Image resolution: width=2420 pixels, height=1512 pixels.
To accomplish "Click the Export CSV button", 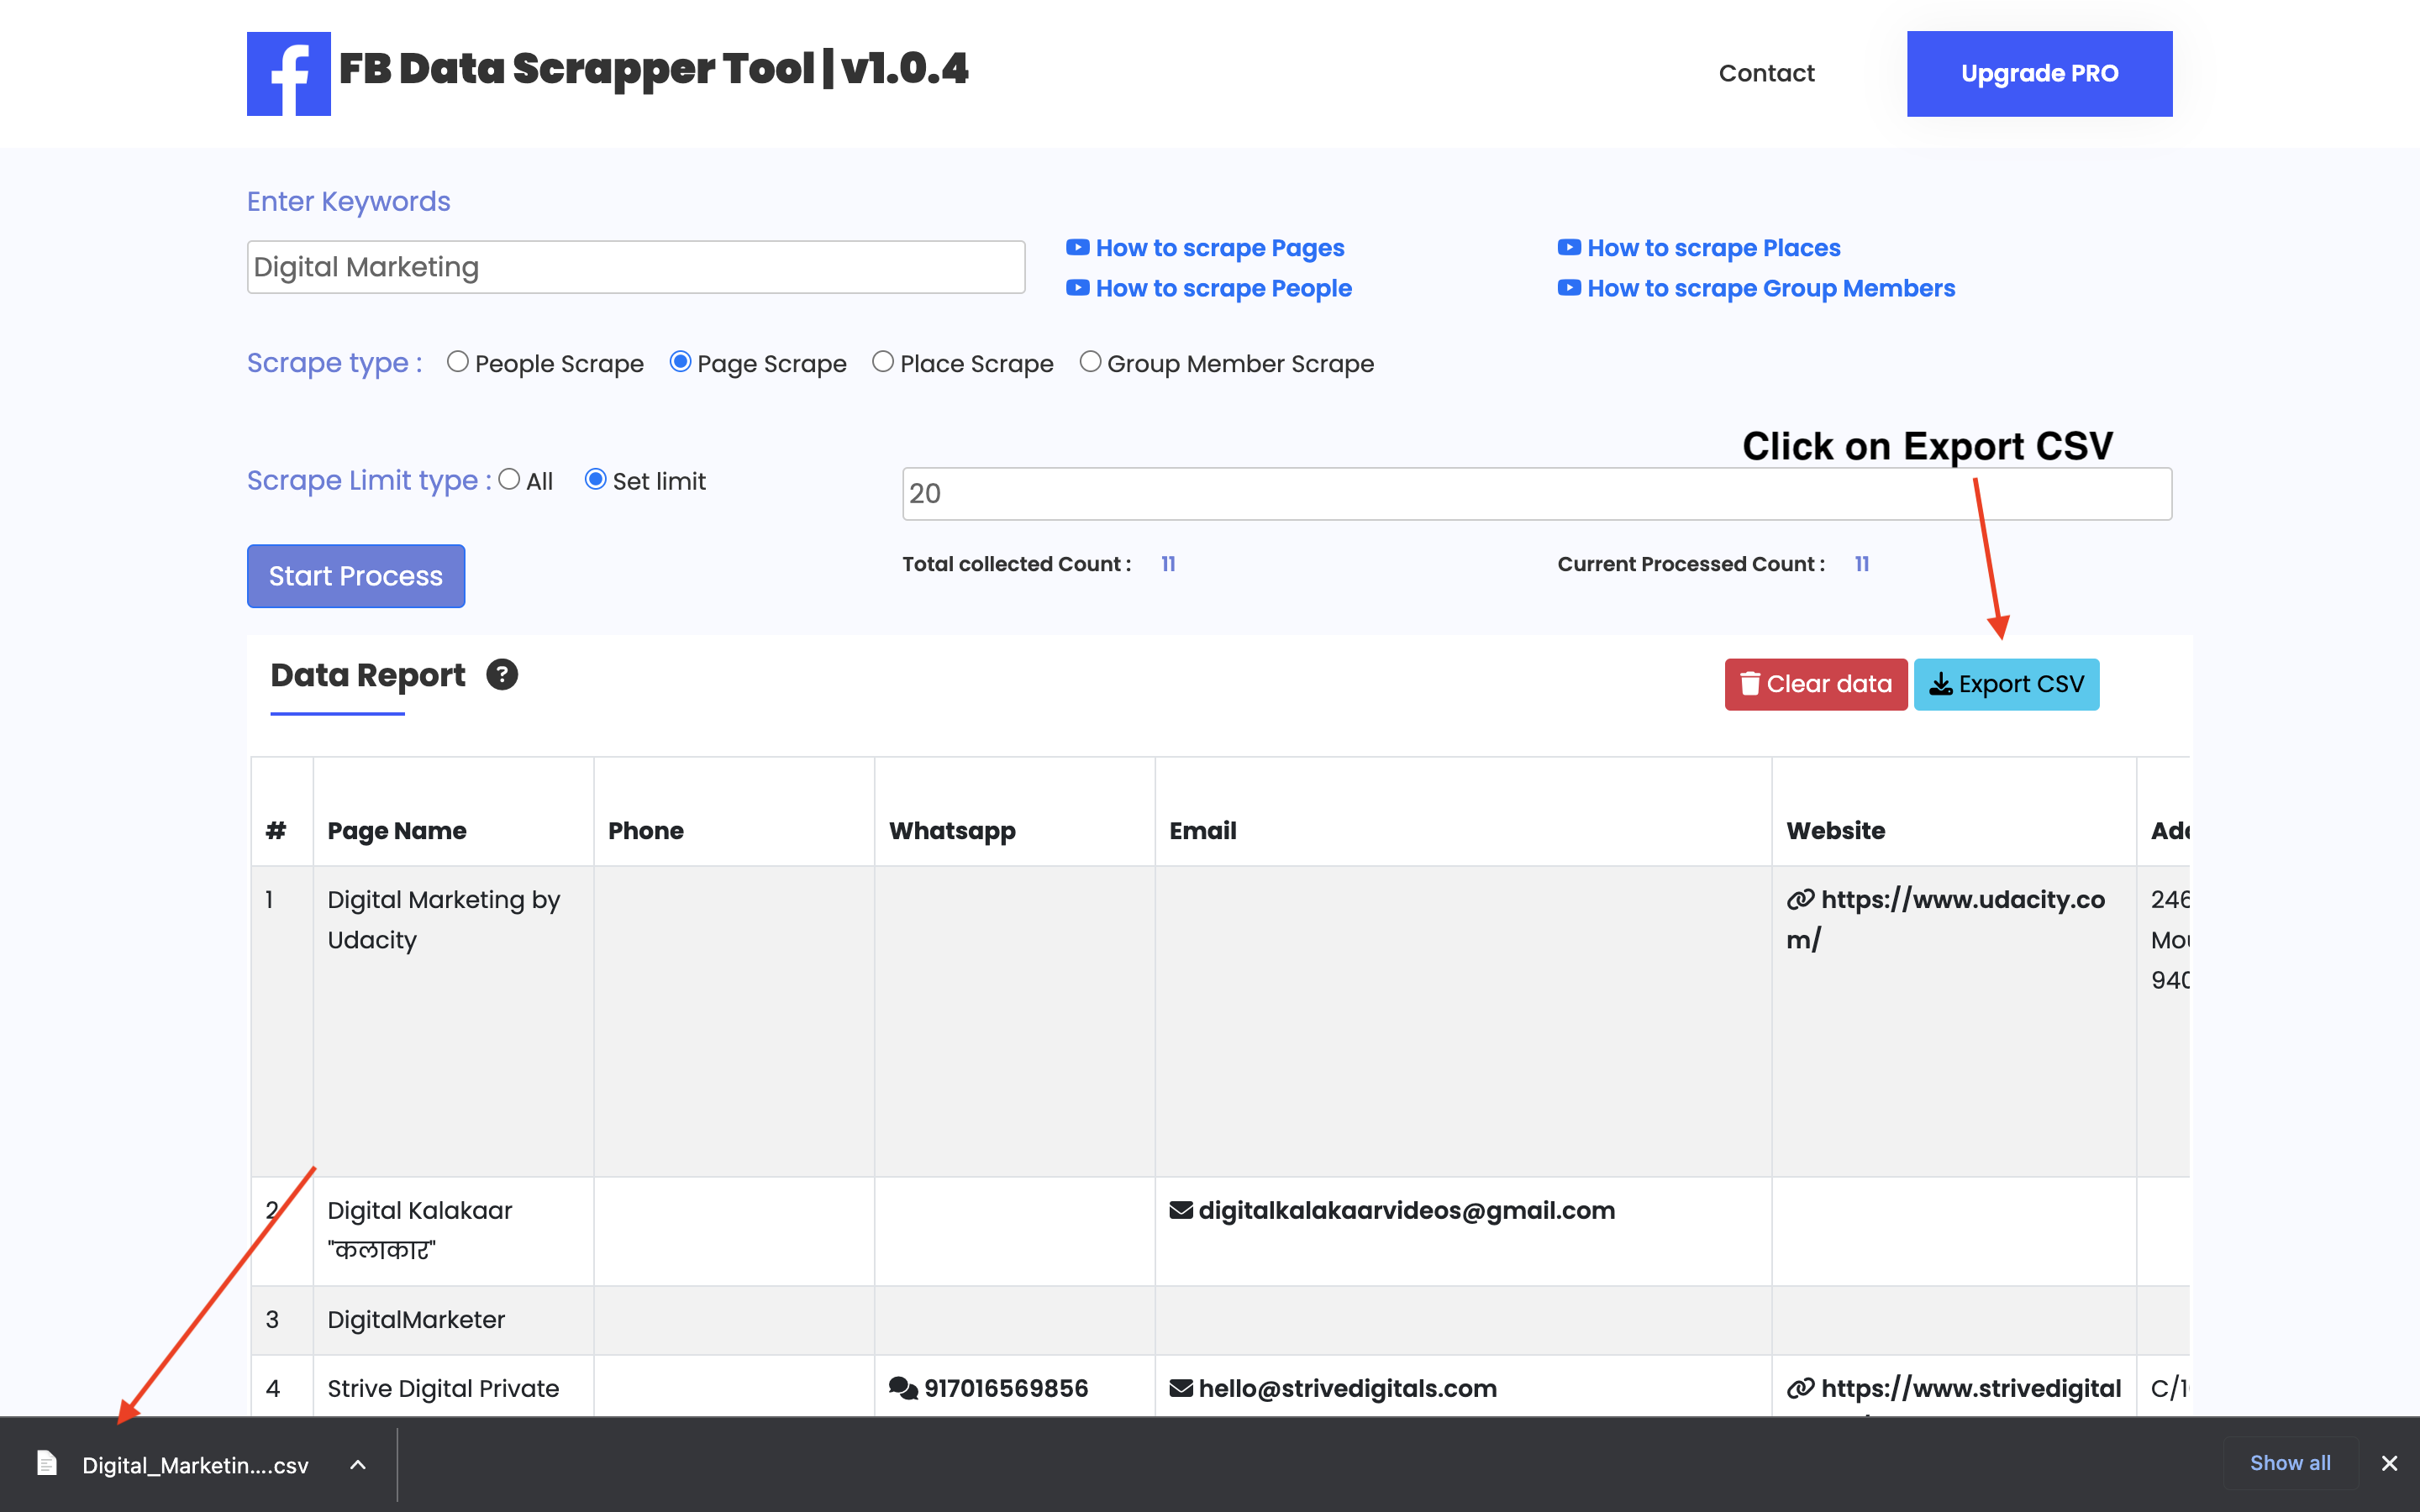I will pos(2006,684).
